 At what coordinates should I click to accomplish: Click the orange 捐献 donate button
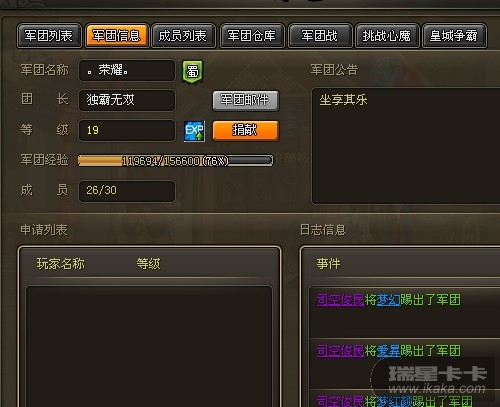click(246, 130)
